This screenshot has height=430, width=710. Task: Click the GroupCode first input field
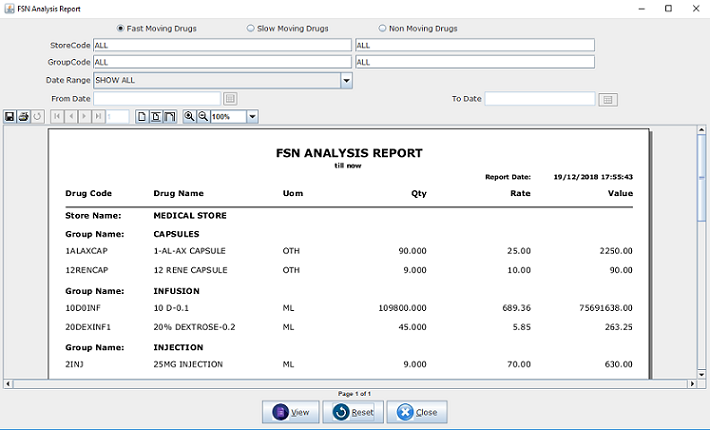pos(222,62)
